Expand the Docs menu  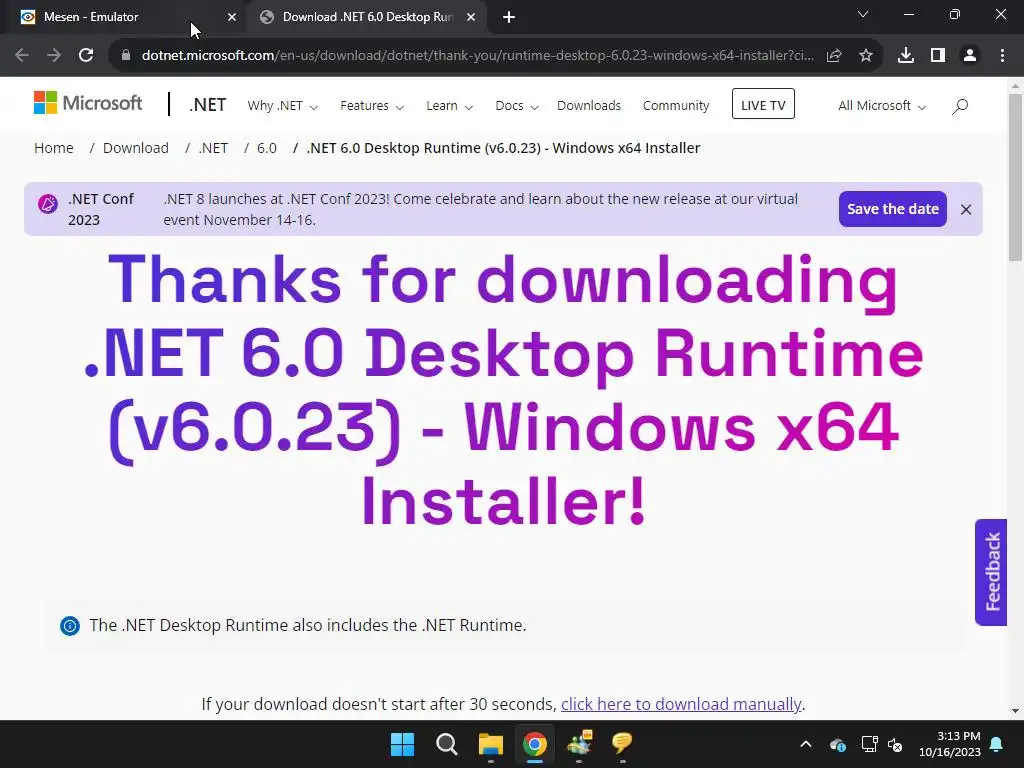pos(517,106)
